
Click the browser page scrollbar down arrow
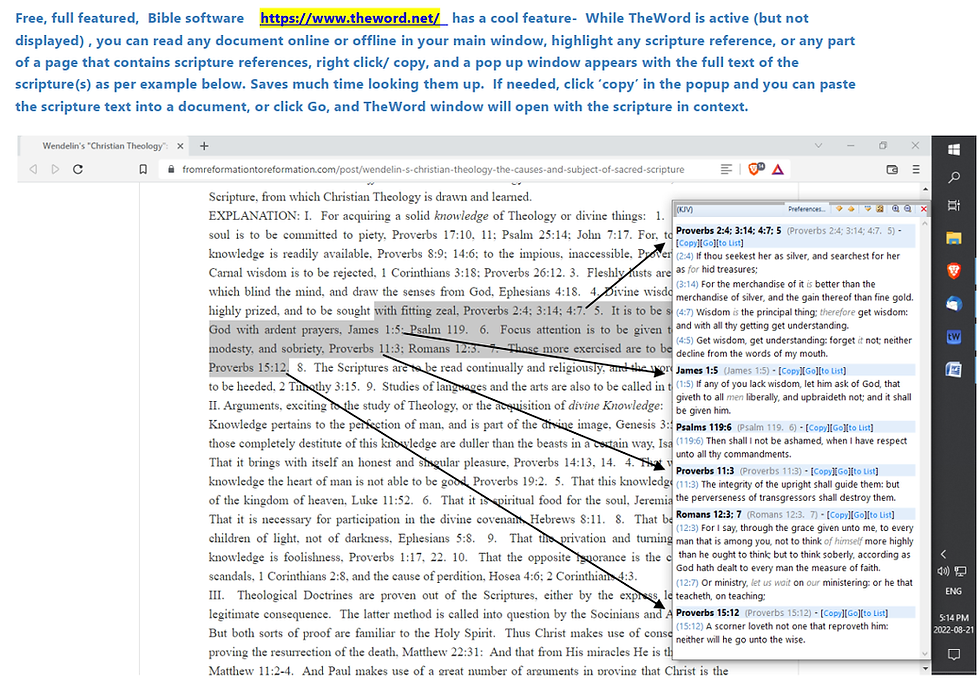(x=925, y=669)
